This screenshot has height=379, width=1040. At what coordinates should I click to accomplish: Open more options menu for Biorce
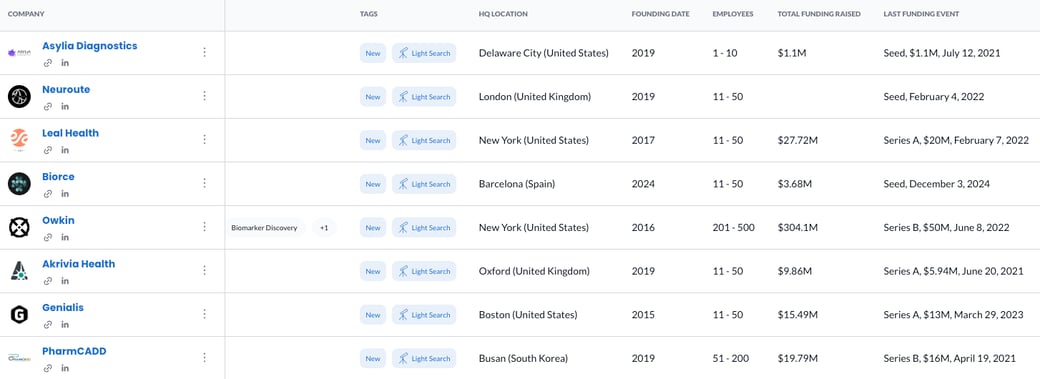point(204,183)
